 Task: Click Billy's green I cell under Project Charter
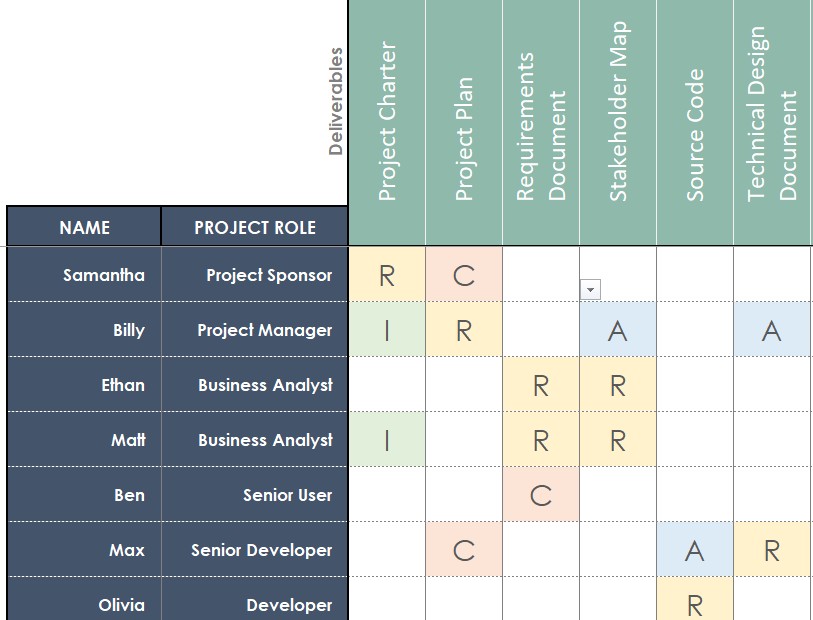point(387,330)
